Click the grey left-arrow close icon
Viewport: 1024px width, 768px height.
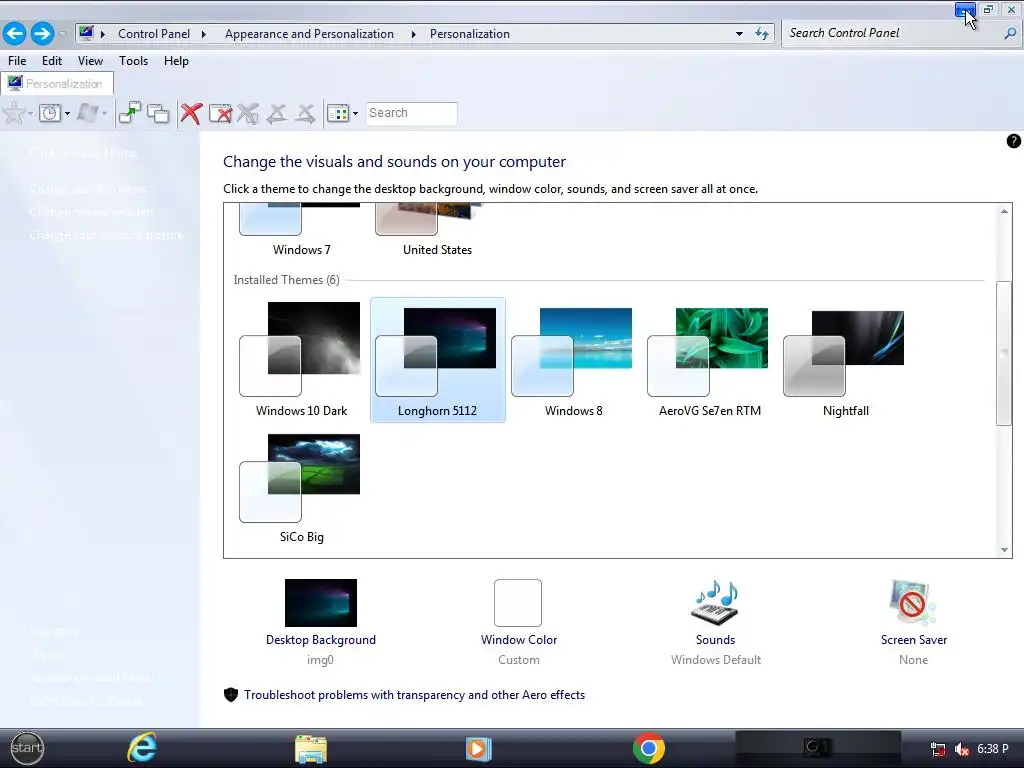tap(277, 114)
